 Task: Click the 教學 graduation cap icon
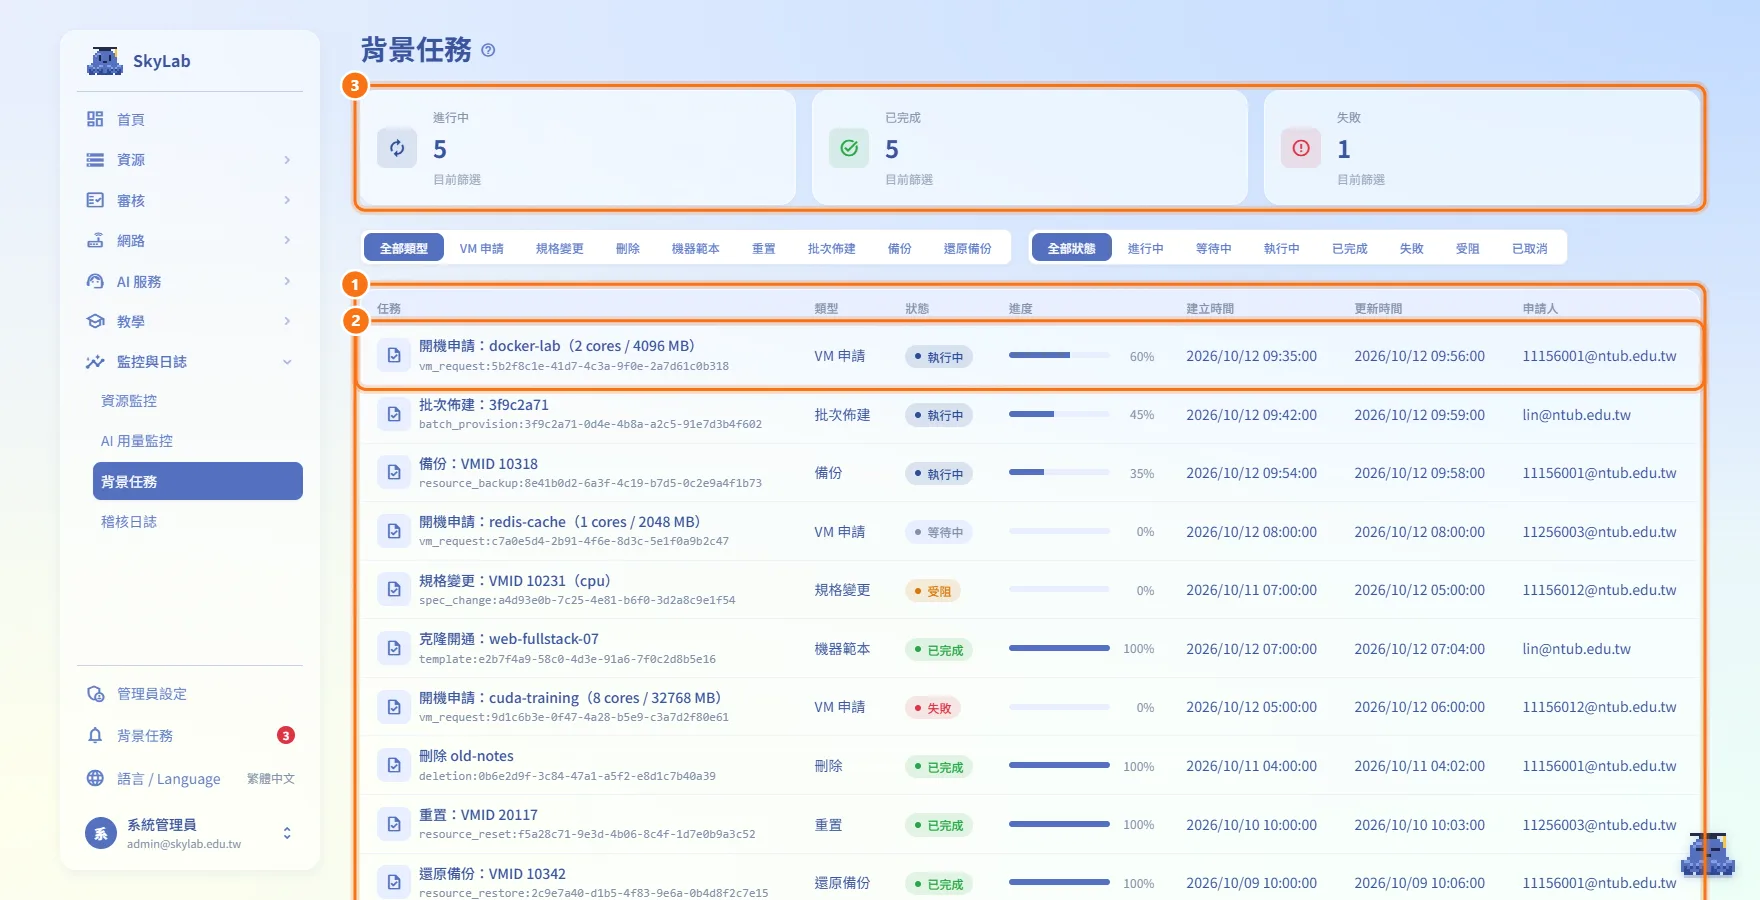pyautogui.click(x=95, y=322)
